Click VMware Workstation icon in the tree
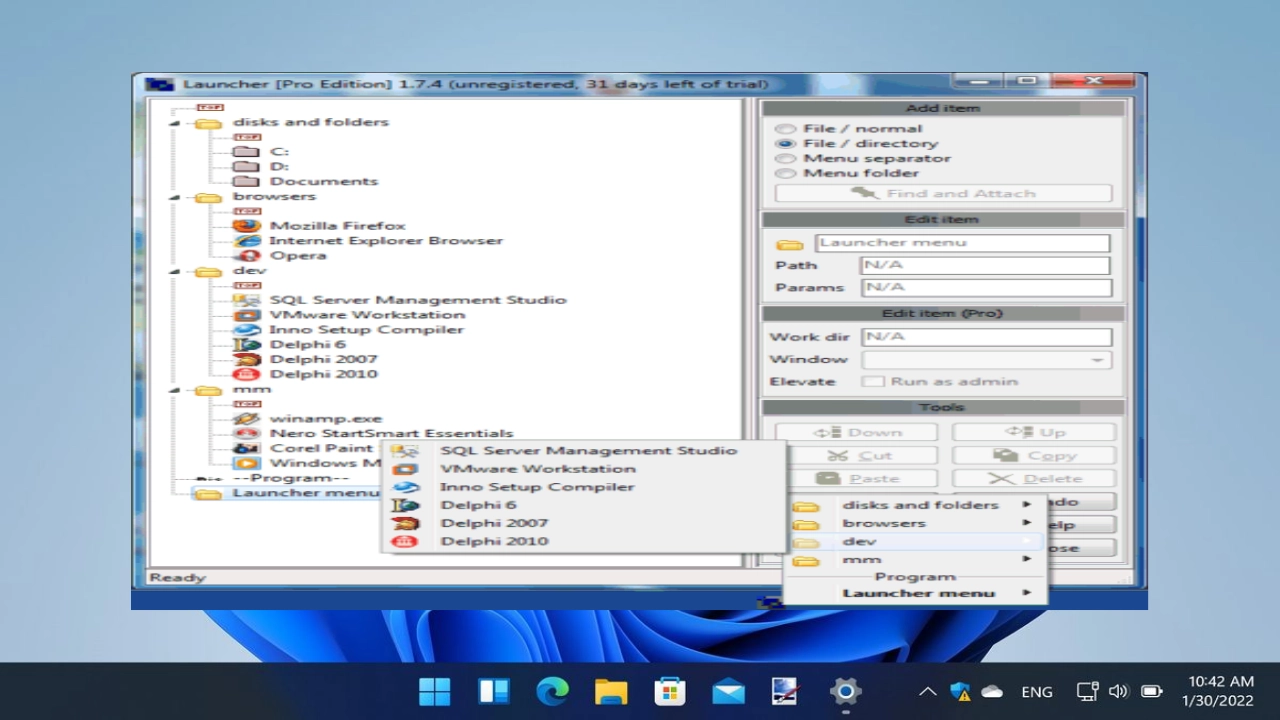The image size is (1280, 720). pyautogui.click(x=246, y=315)
